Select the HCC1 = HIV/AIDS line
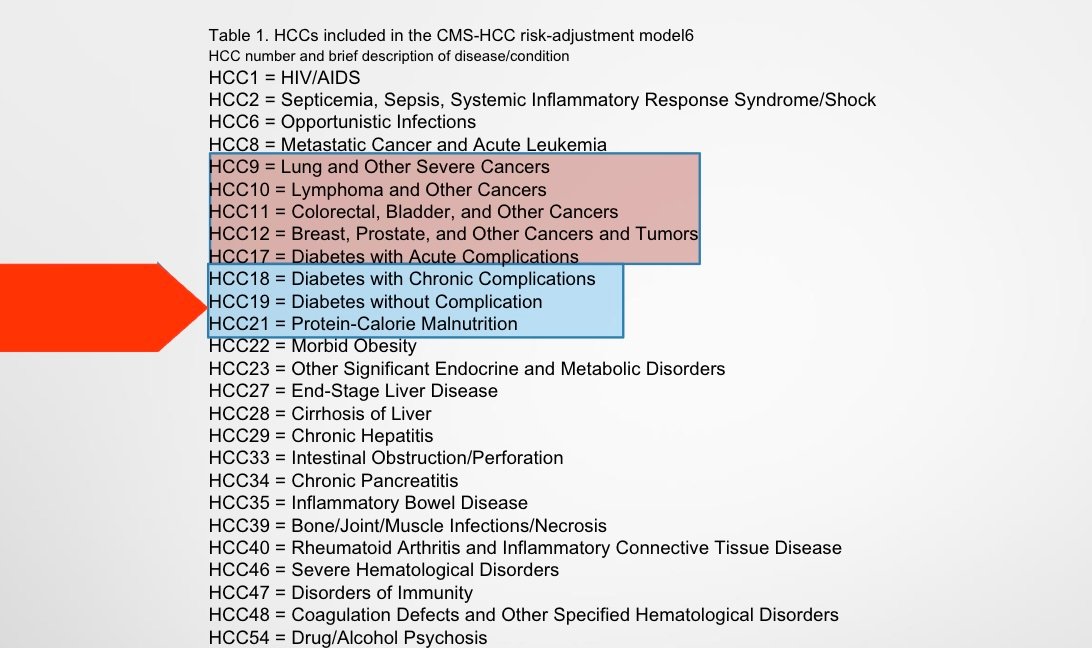The height and width of the screenshot is (648, 1092). pyautogui.click(x=284, y=77)
